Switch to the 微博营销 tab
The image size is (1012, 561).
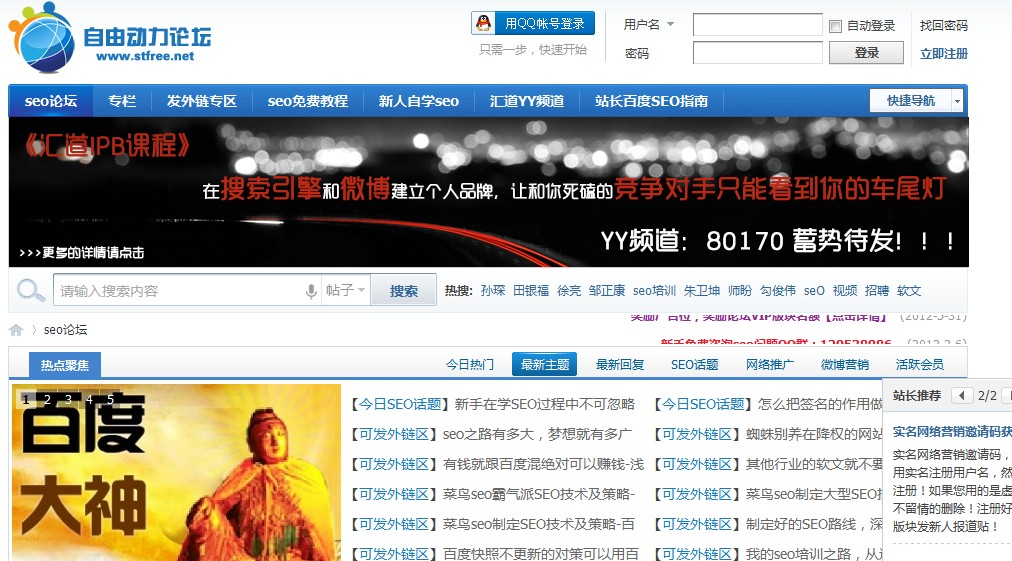tap(845, 365)
